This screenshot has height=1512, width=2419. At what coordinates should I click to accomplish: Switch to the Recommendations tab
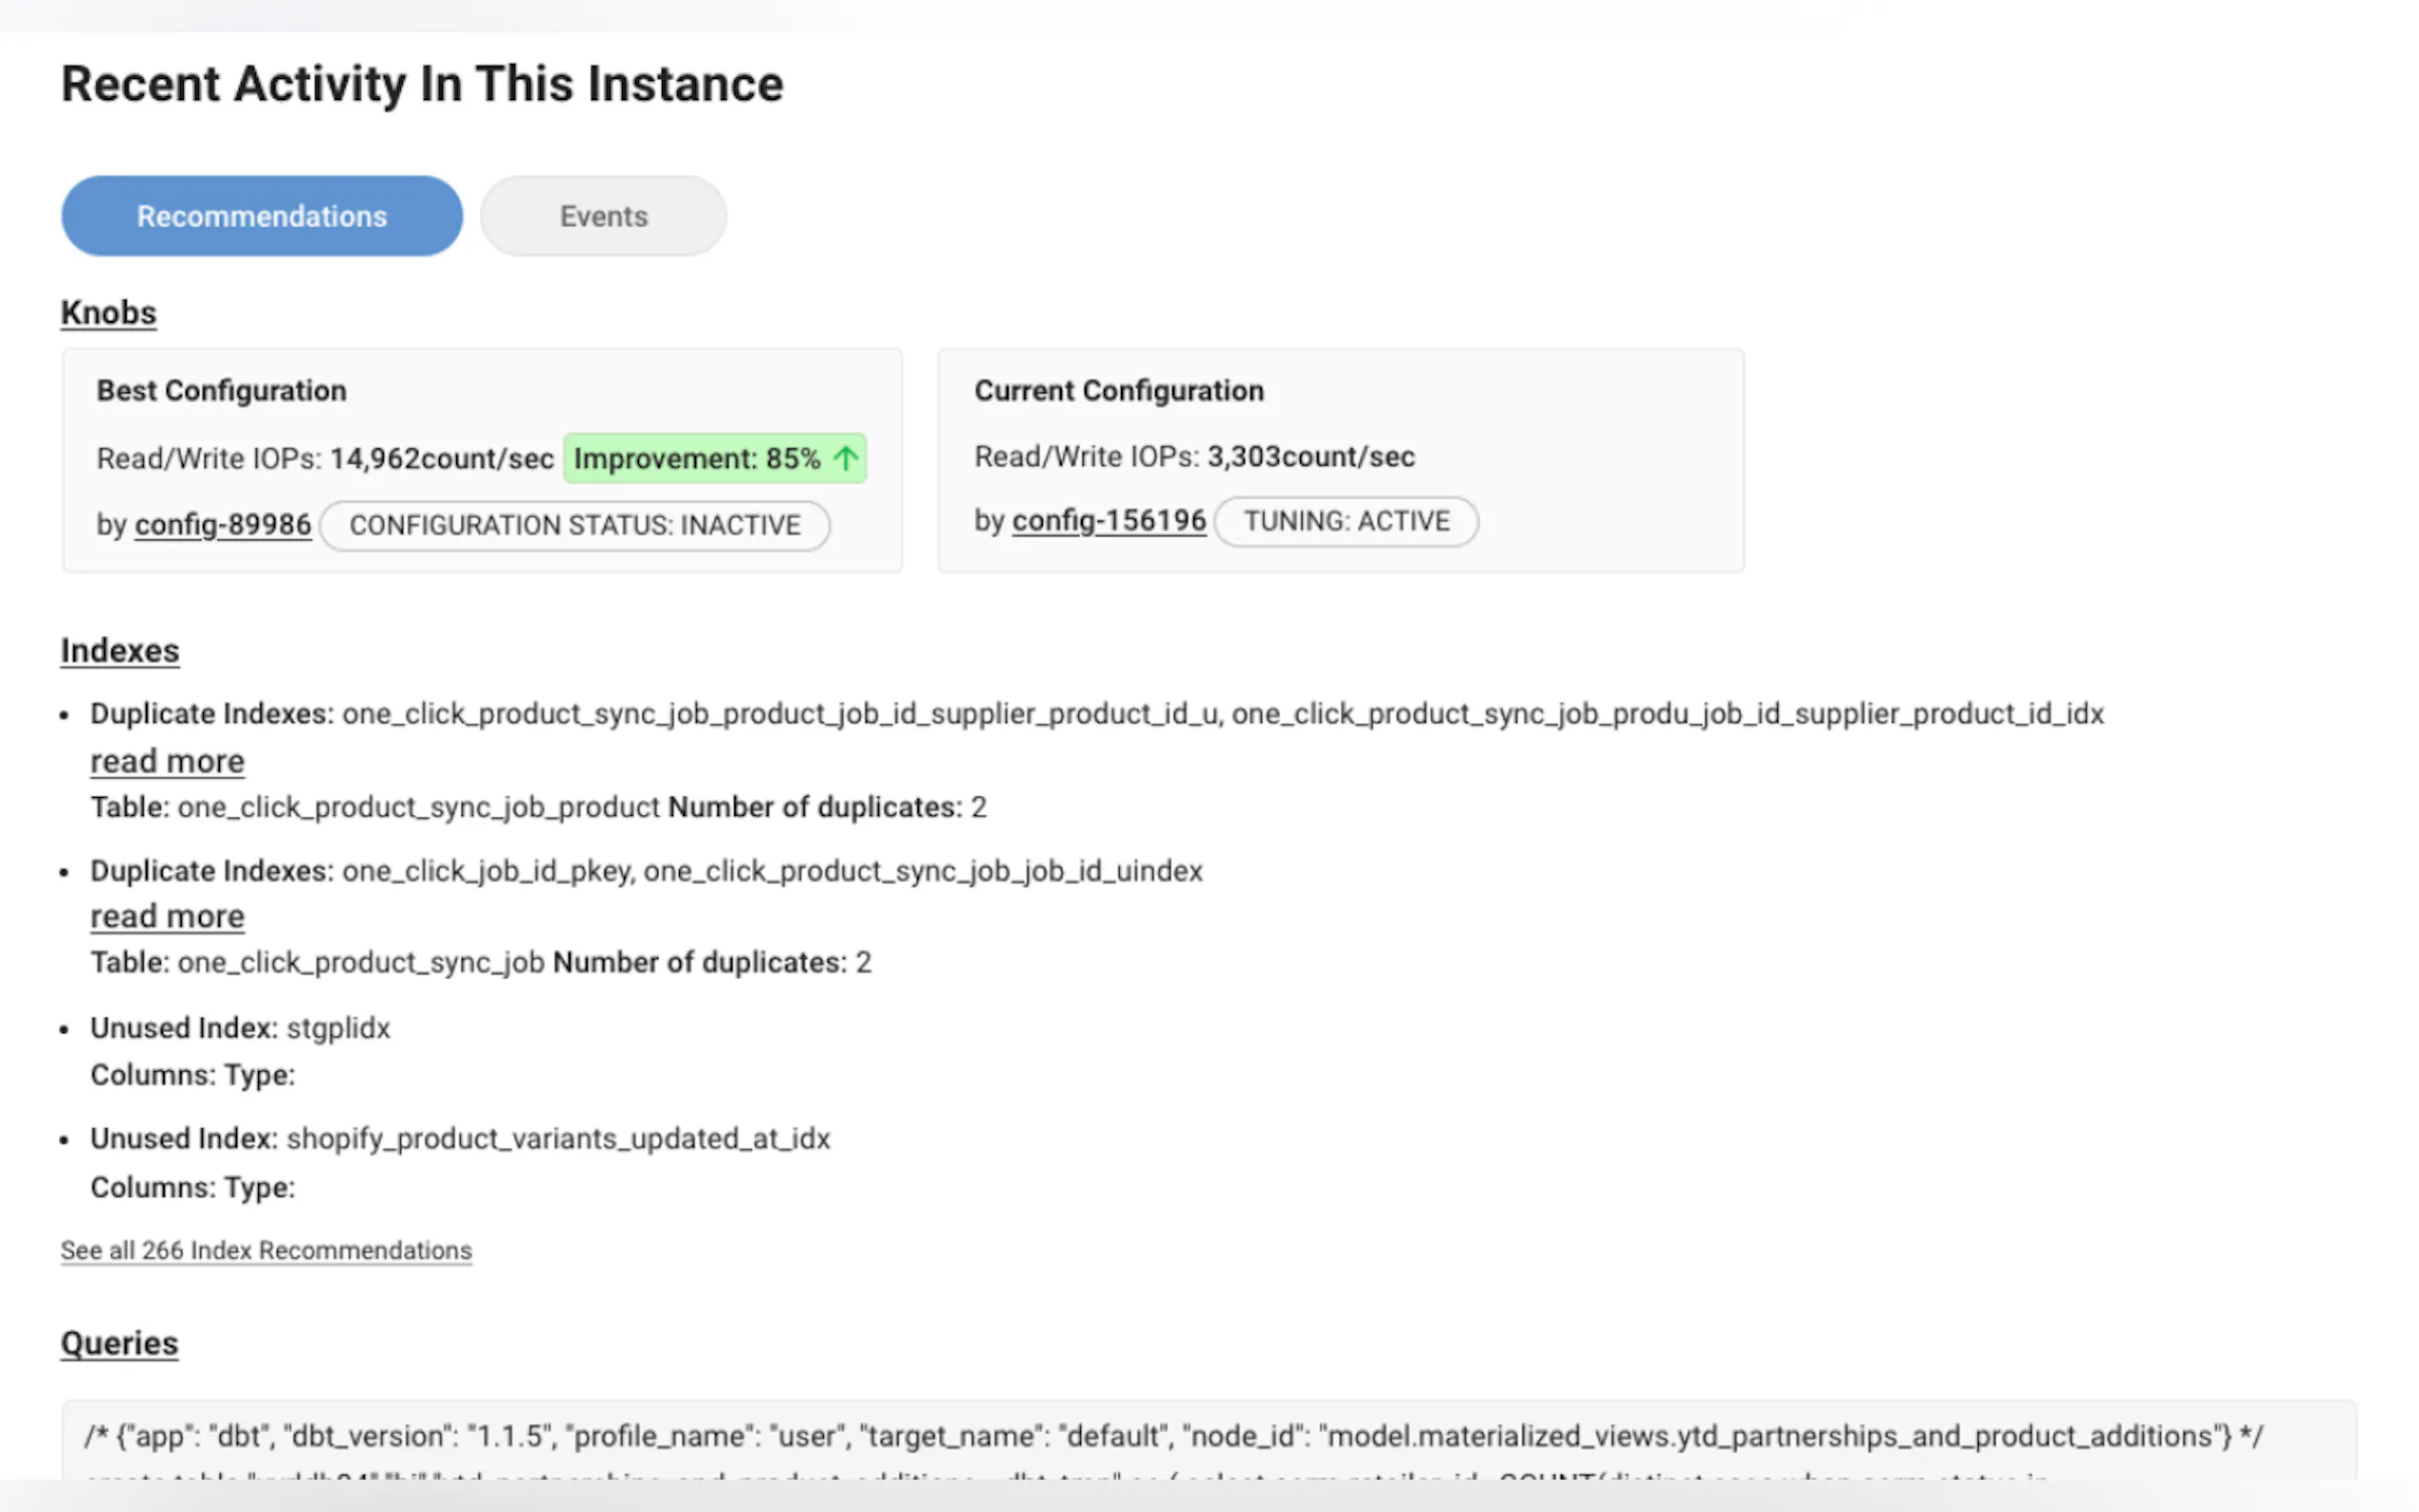[x=261, y=216]
